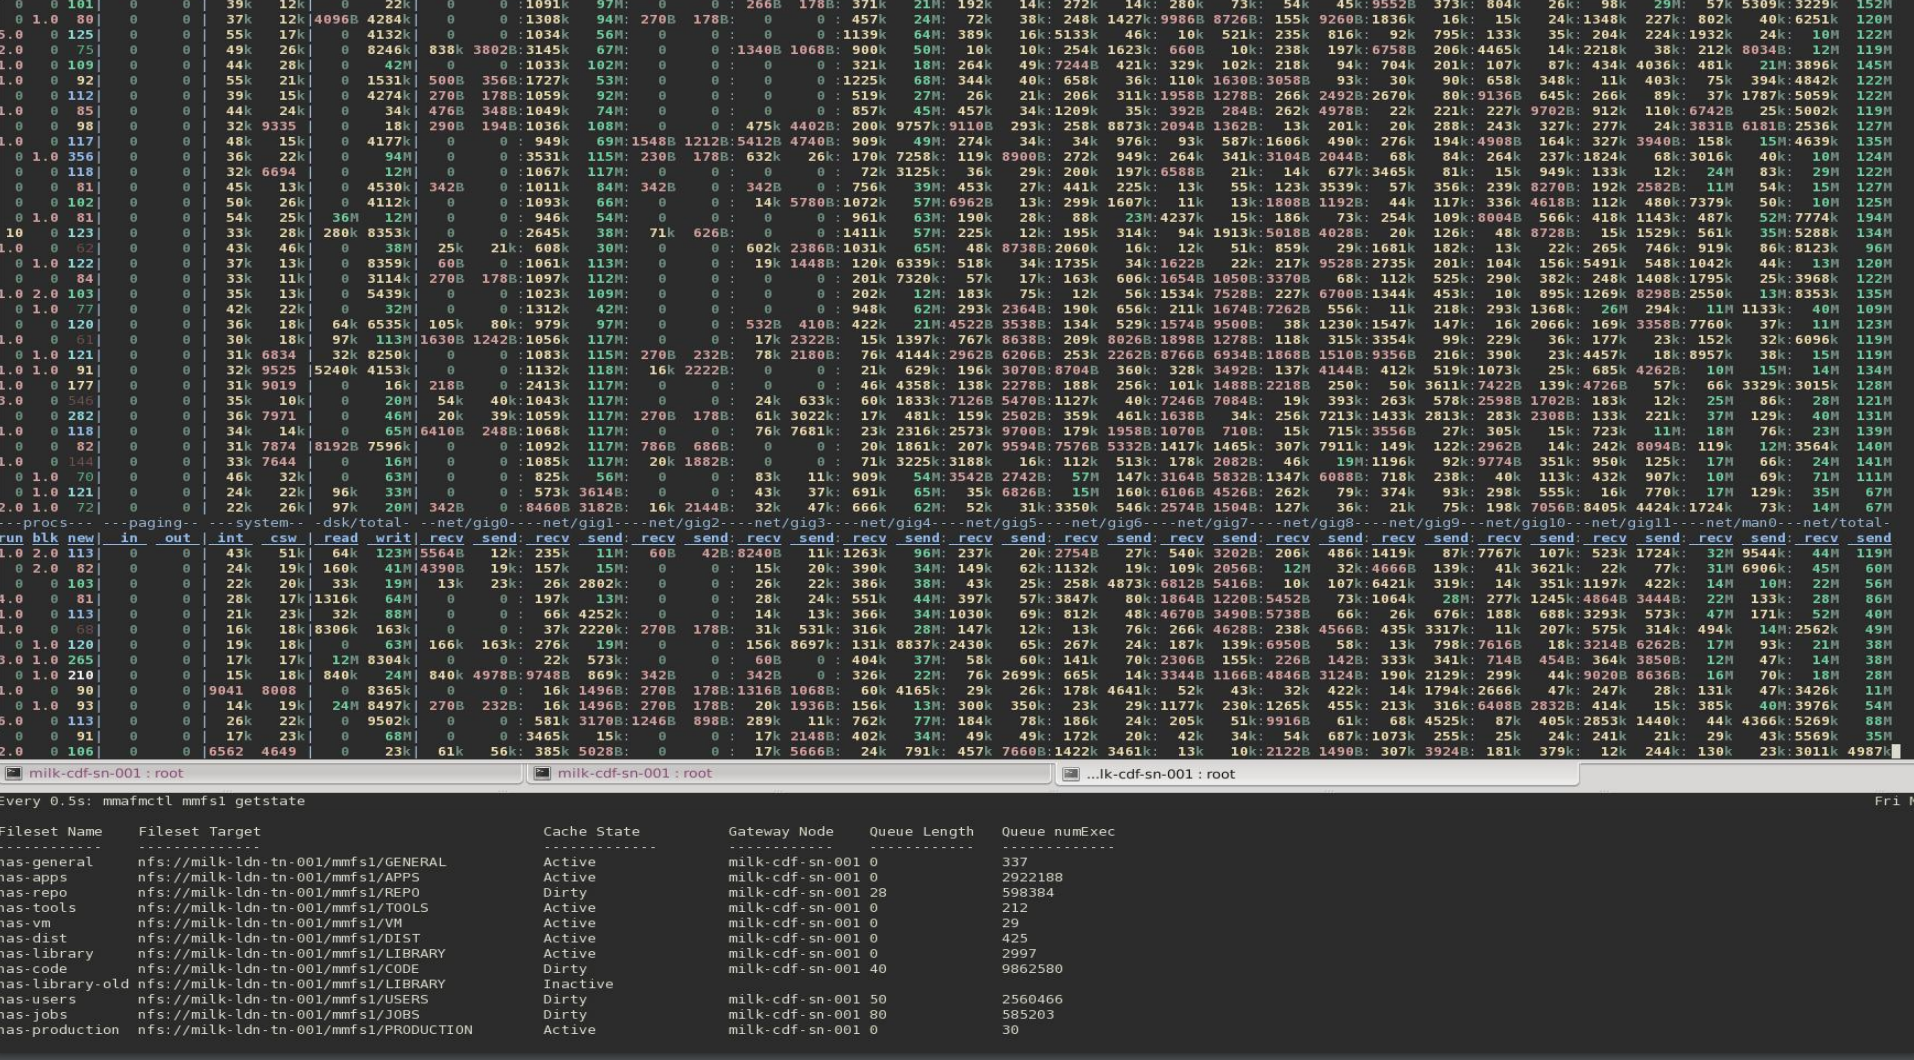Click the queue length value '80' for nas-jobs

pos(878,1014)
